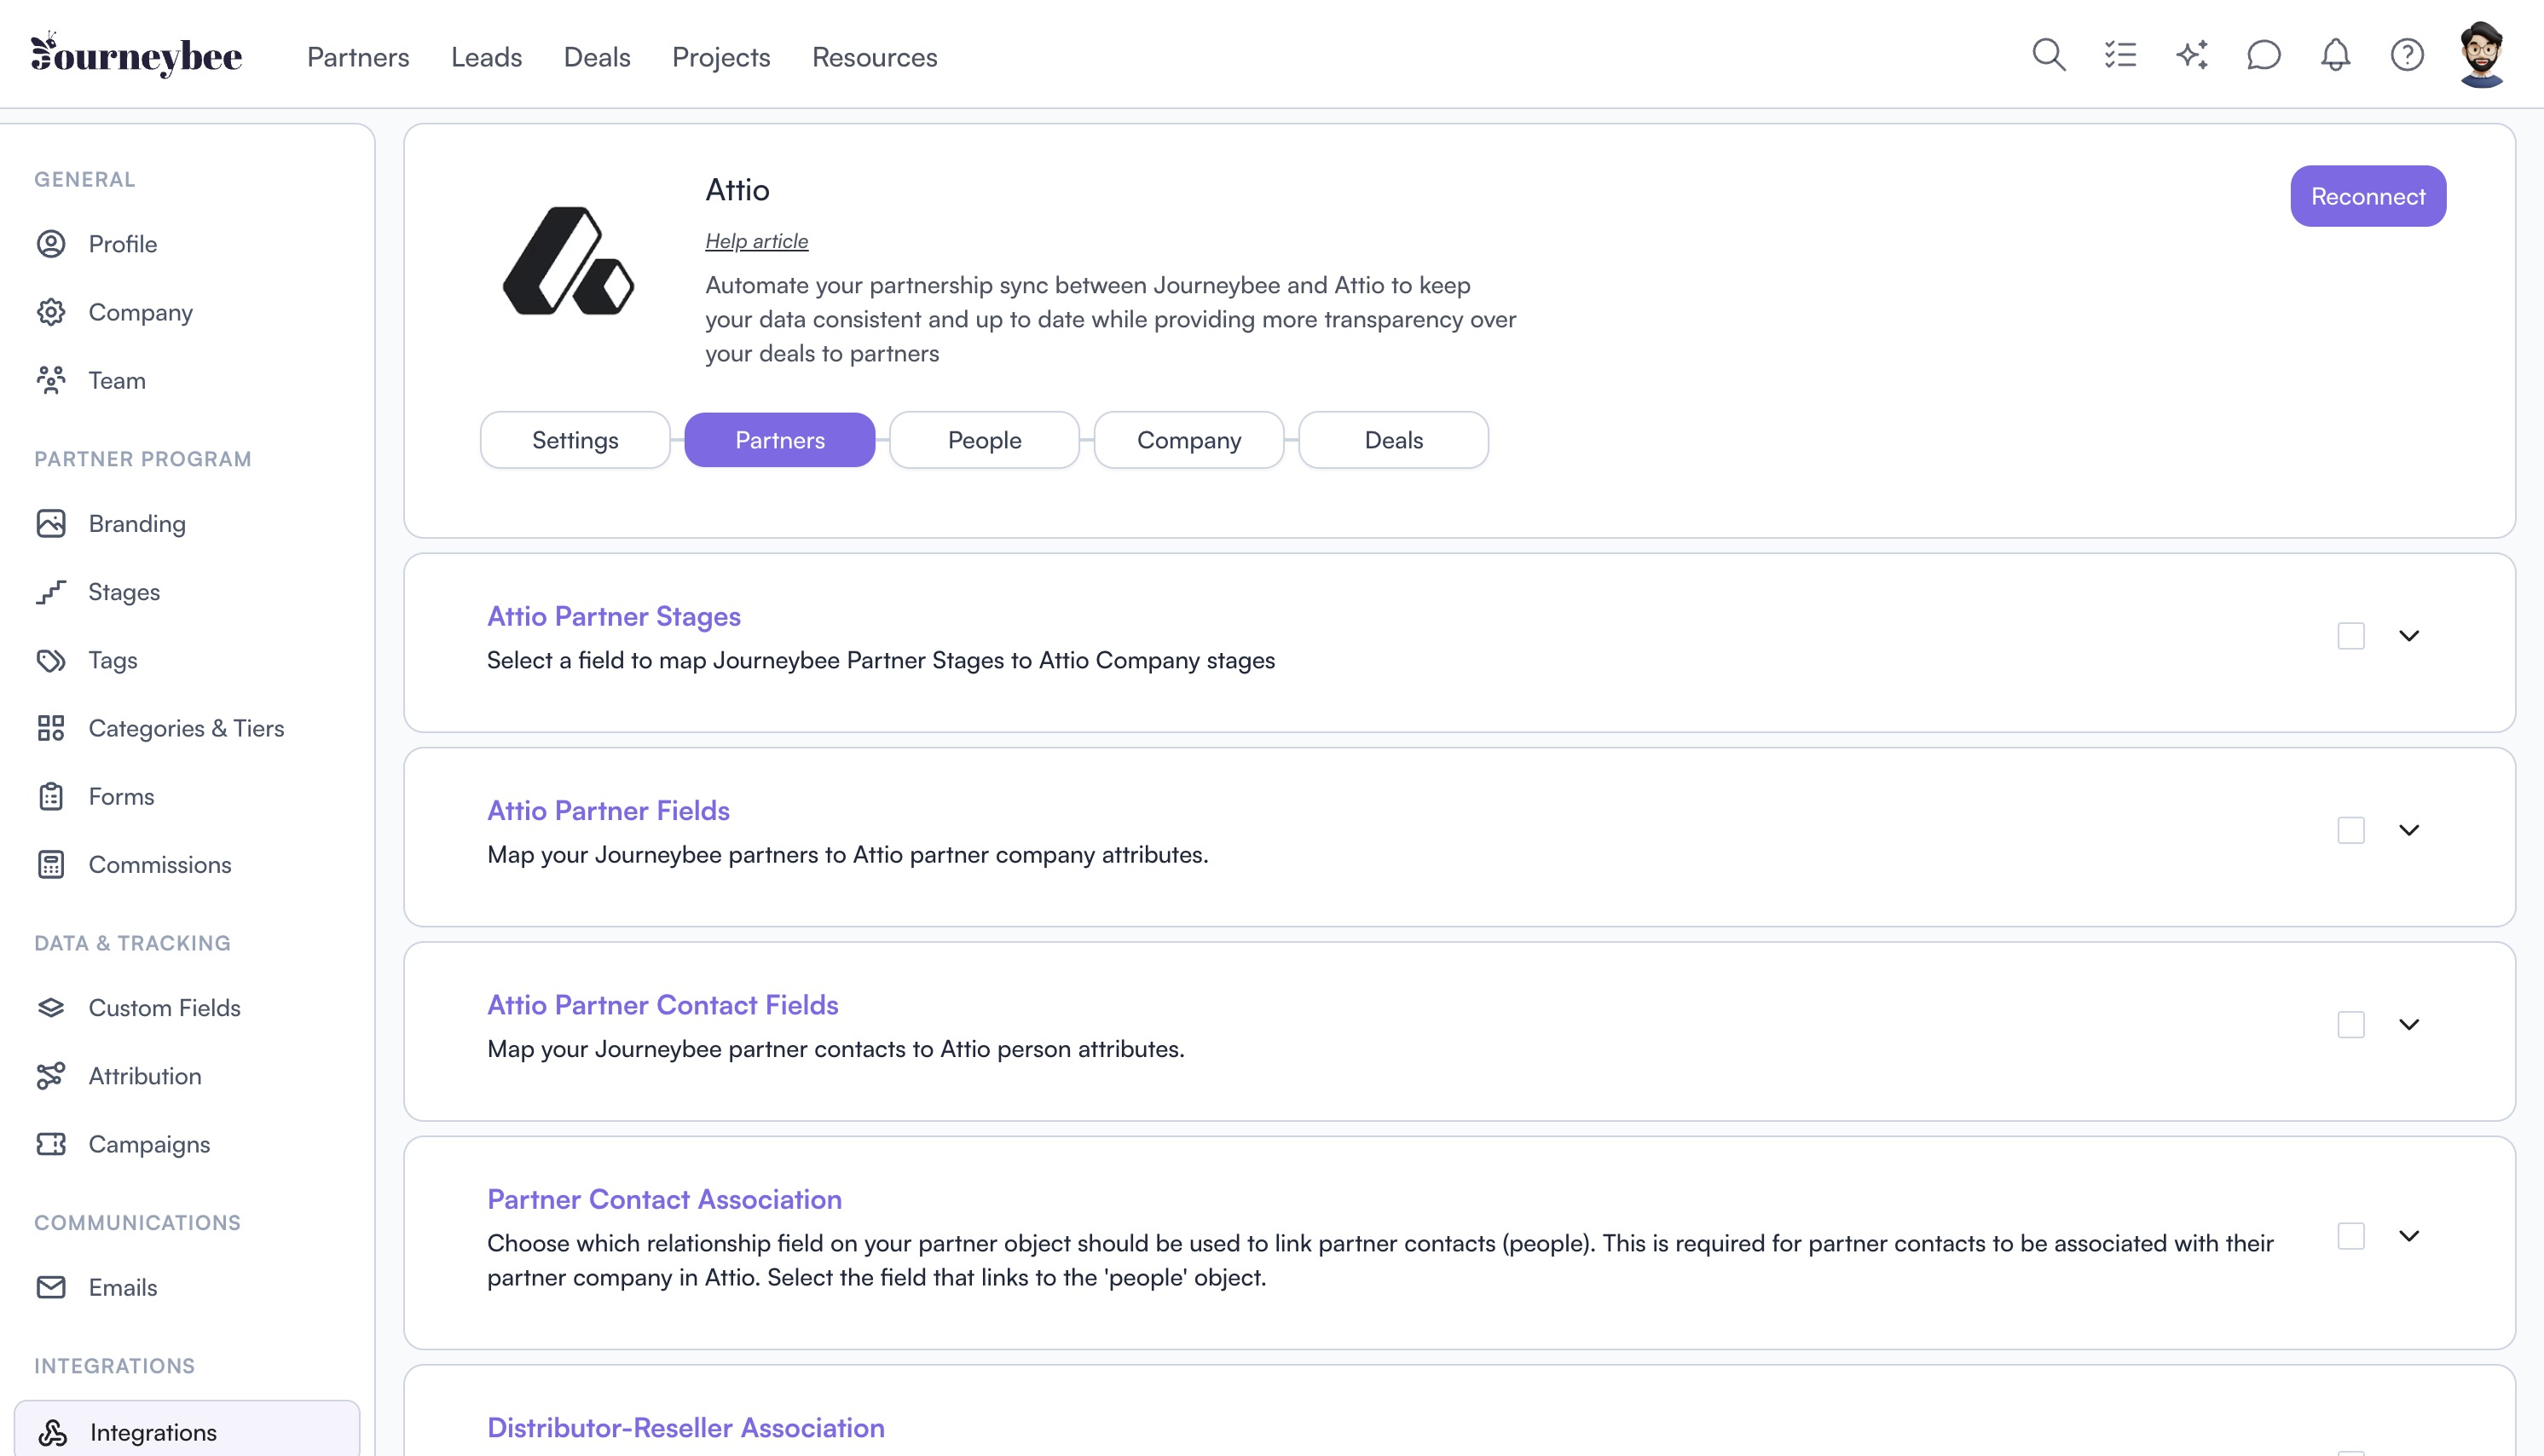Open the search icon in header
Viewport: 2544px width, 1456px height.
coord(2048,55)
